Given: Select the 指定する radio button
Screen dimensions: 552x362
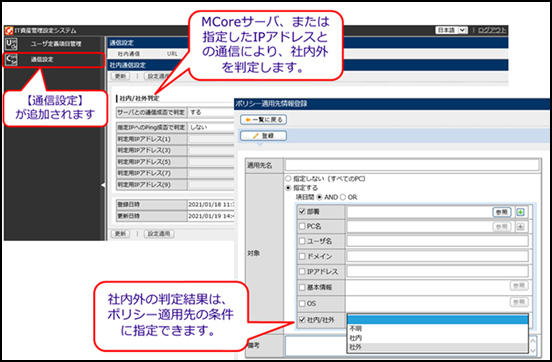Looking at the screenshot, I should pos(288,188).
